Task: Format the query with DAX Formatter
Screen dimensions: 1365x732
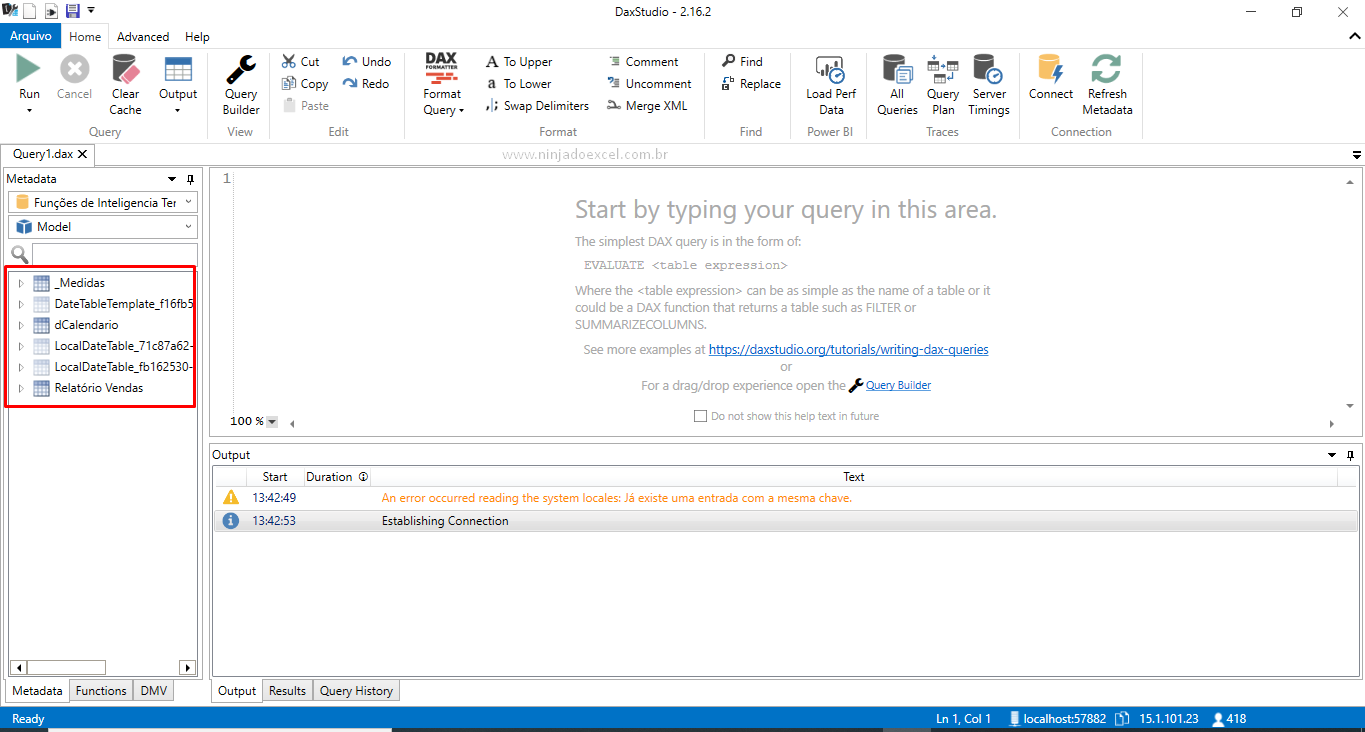Action: 441,84
